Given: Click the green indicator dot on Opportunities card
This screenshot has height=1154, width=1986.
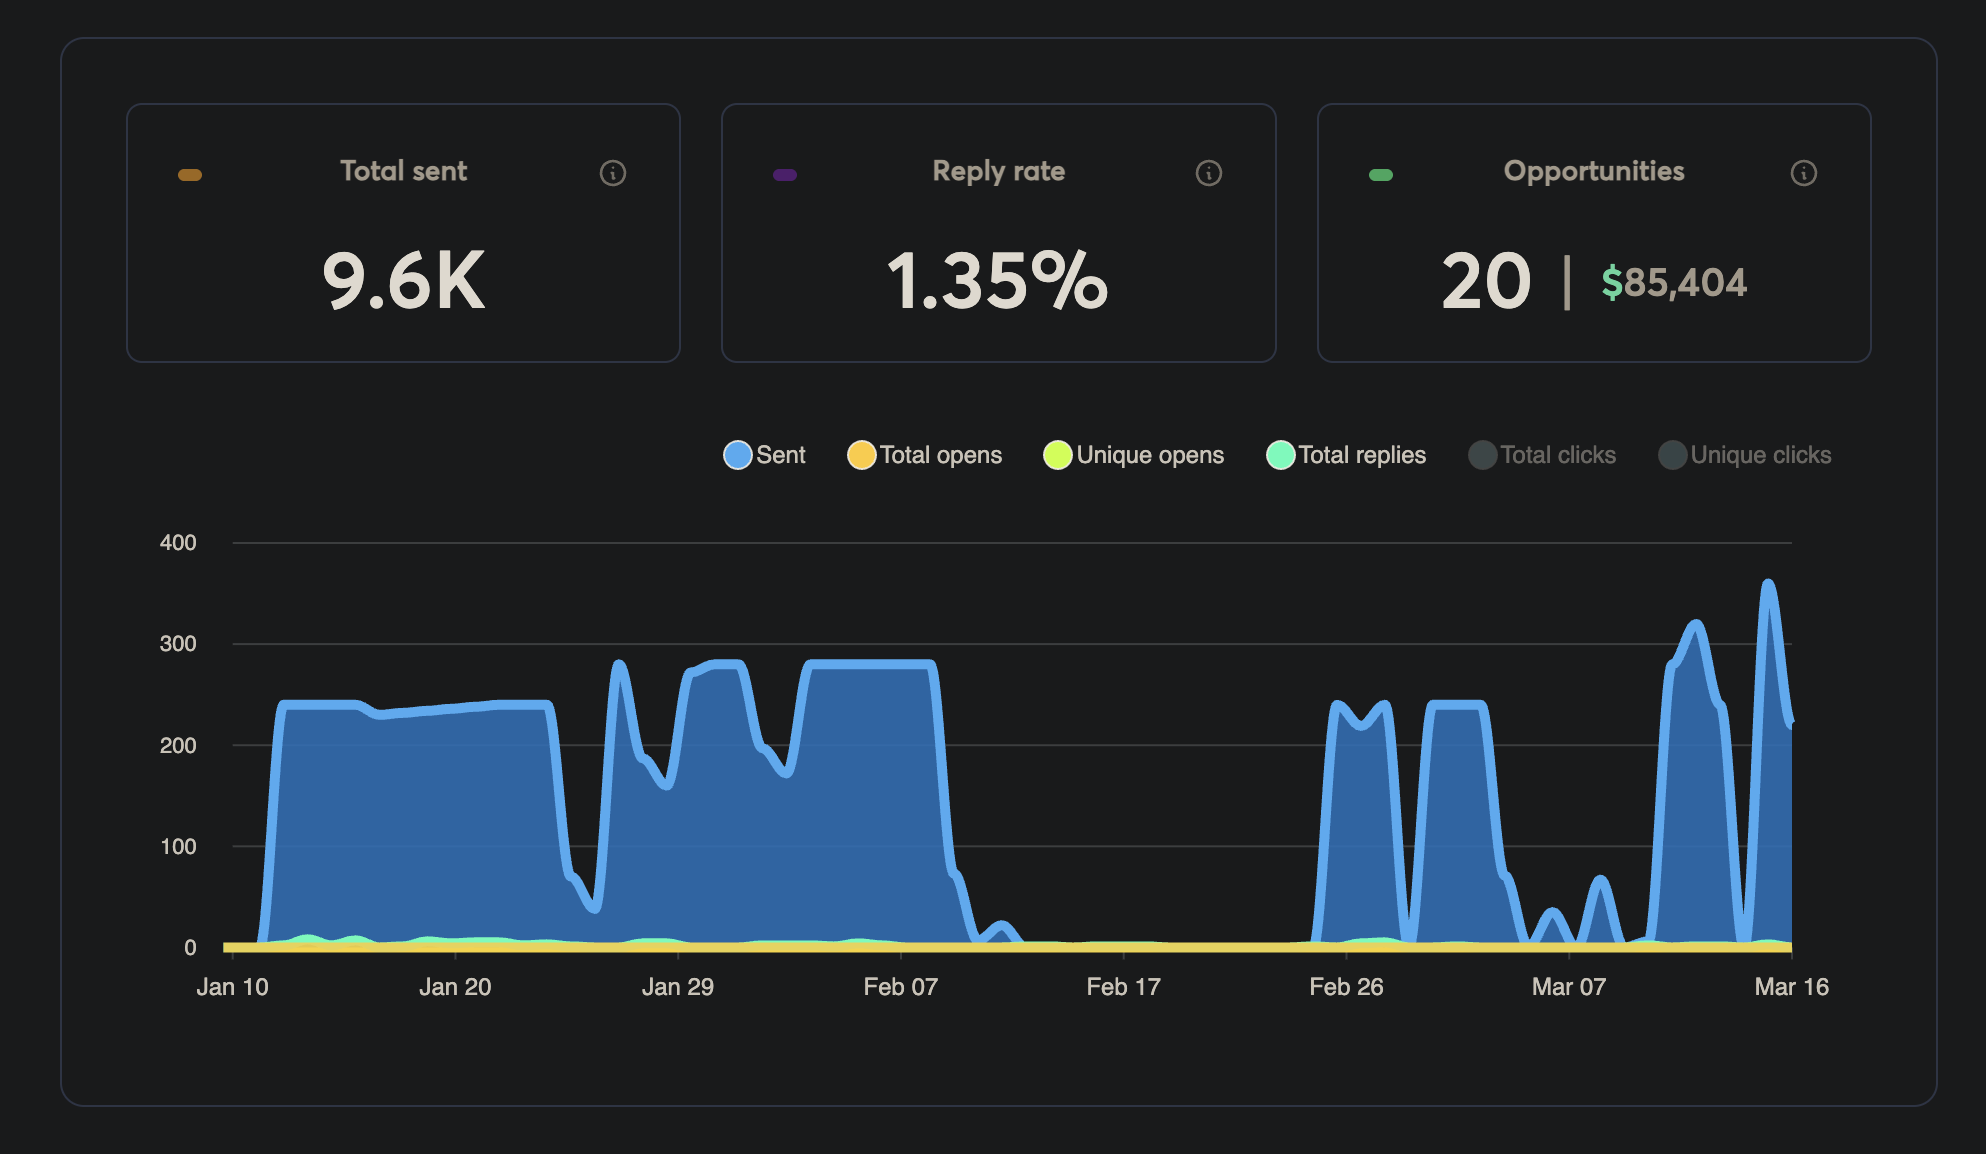Looking at the screenshot, I should (1383, 172).
